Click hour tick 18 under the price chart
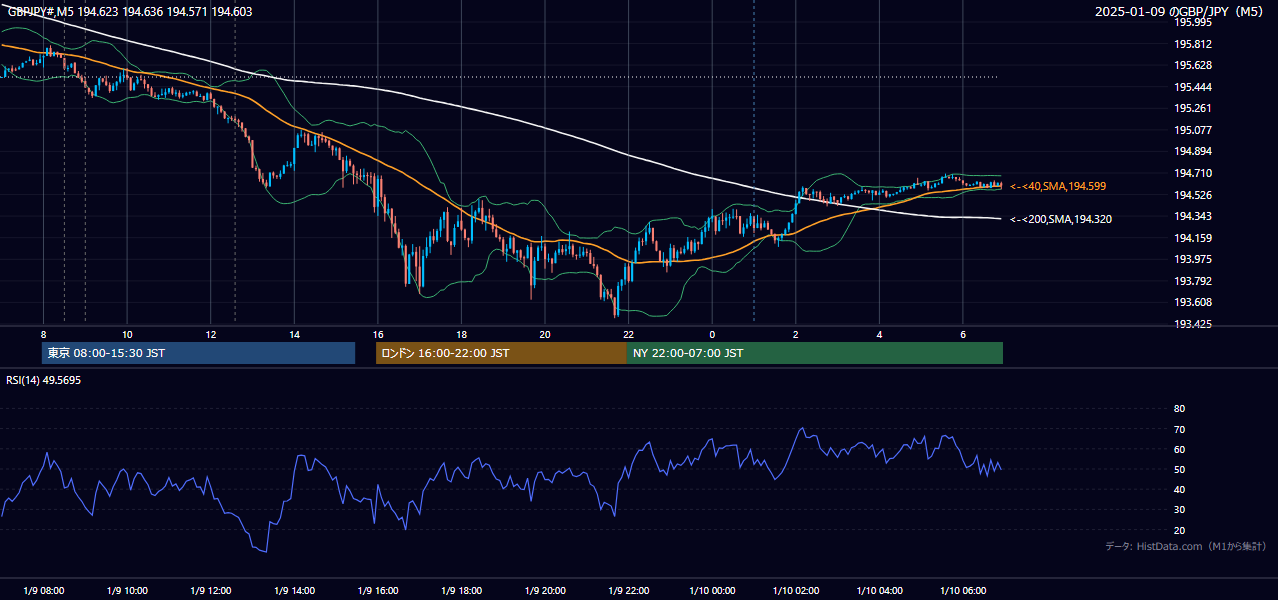 point(461,334)
